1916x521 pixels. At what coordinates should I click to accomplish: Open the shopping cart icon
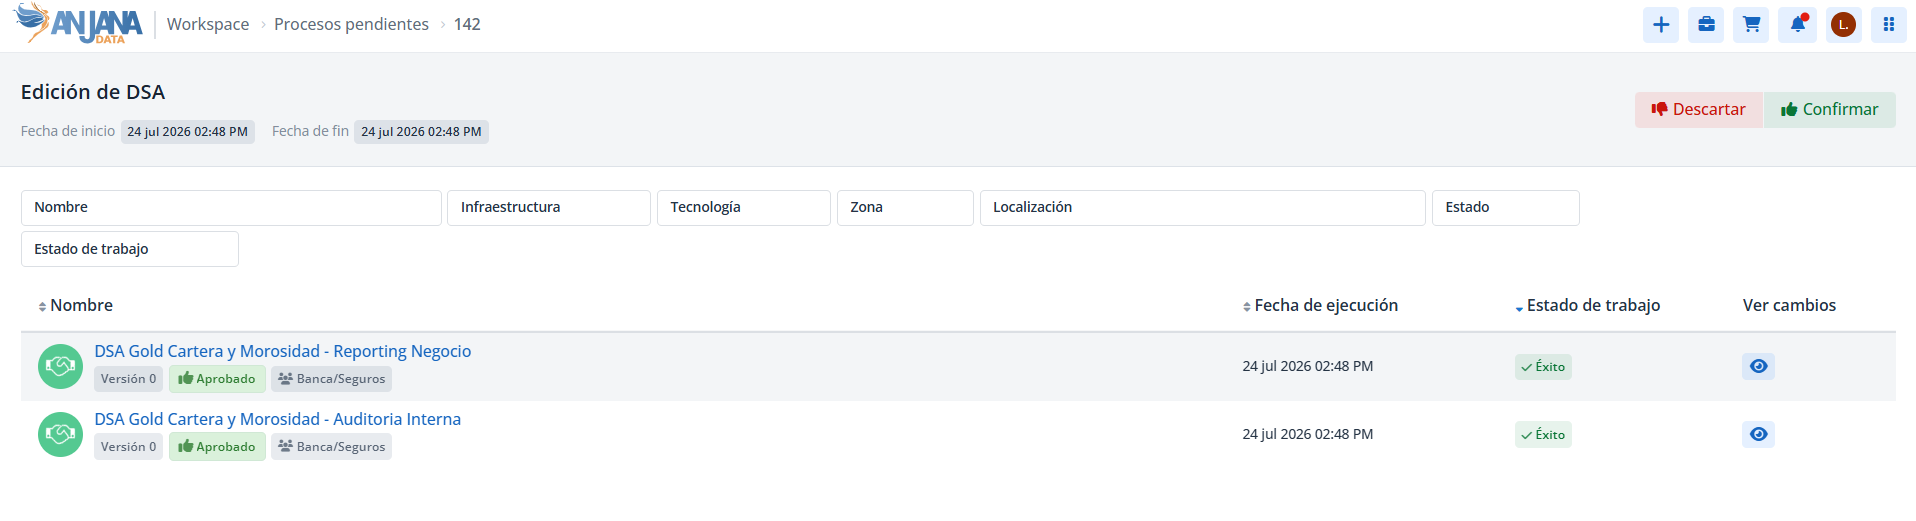pyautogui.click(x=1751, y=25)
